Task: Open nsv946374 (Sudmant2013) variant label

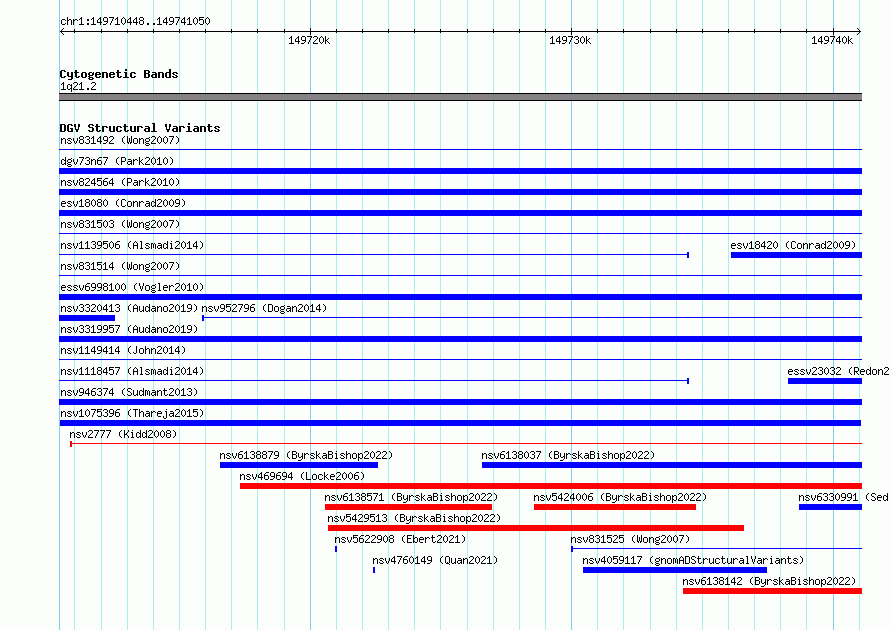Action: [129, 392]
